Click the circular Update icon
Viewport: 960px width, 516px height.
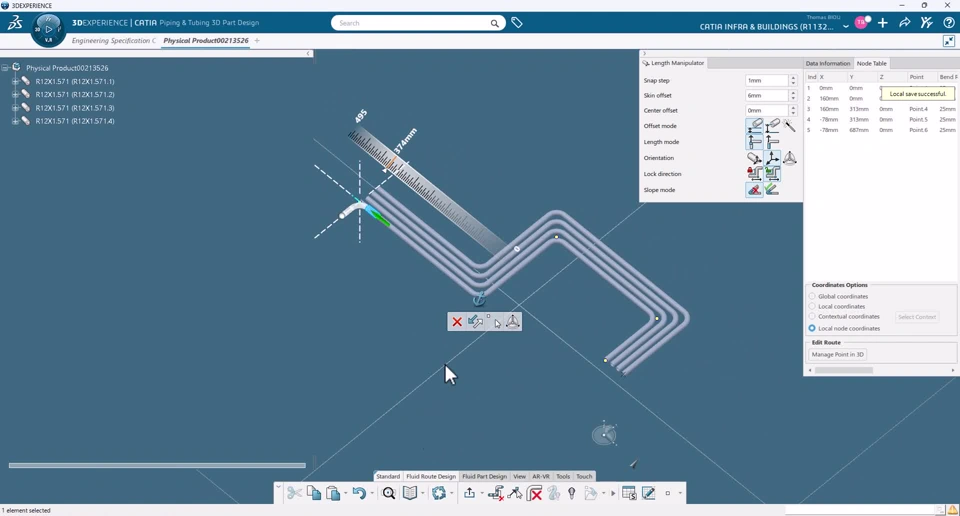point(439,493)
